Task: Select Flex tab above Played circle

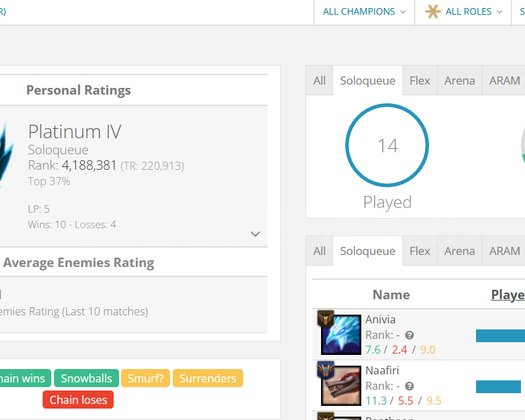Action: tap(420, 81)
